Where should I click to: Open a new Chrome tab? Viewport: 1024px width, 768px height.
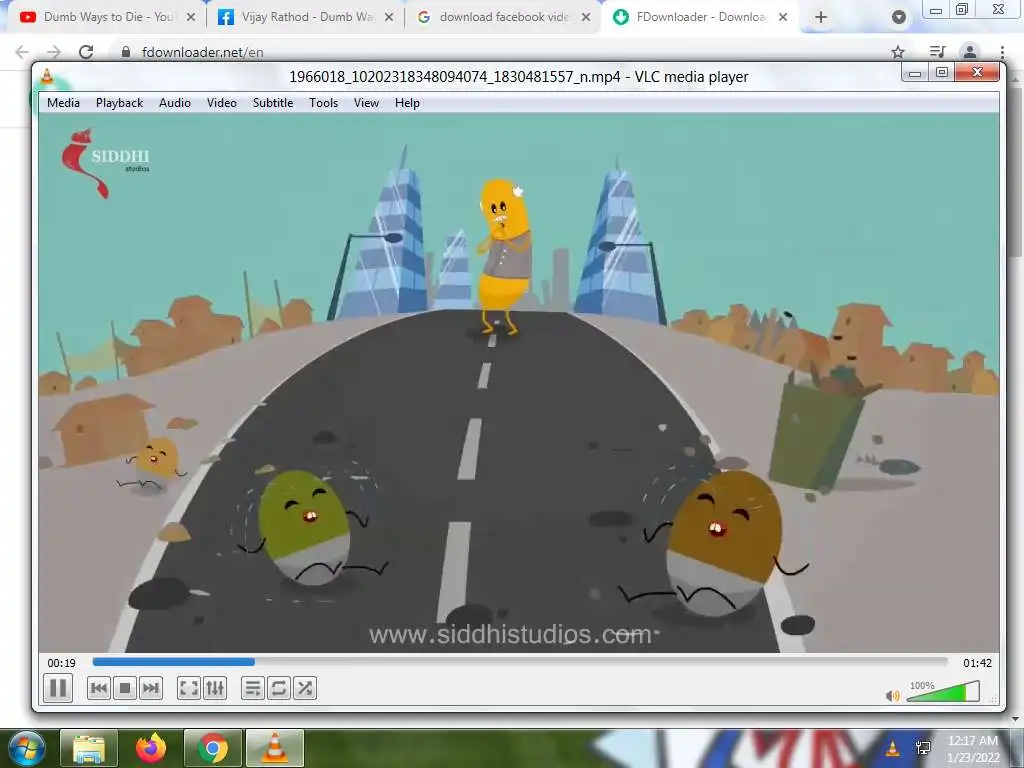point(821,17)
